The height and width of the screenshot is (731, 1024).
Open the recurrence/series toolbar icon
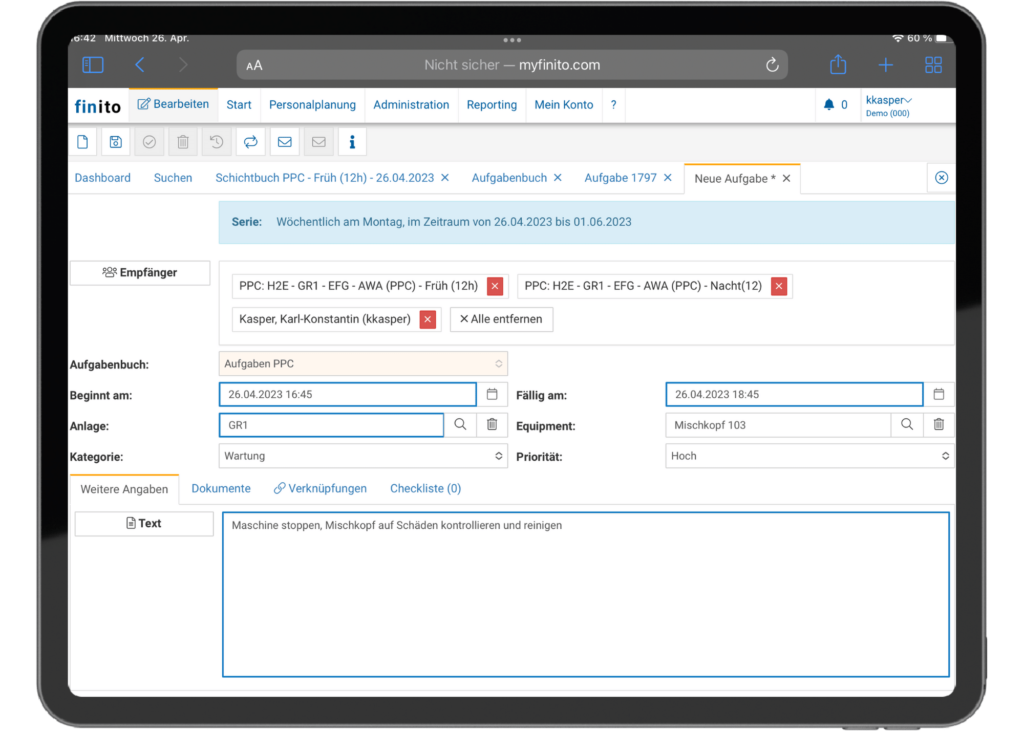pyautogui.click(x=250, y=141)
